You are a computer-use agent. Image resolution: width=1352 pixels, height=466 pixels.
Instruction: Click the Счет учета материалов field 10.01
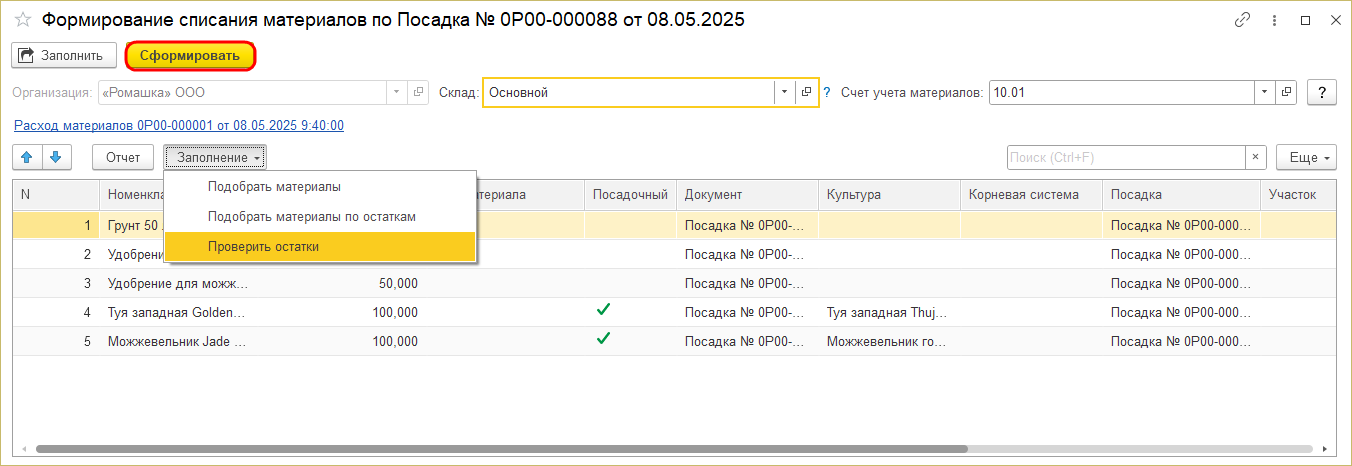coord(1122,92)
